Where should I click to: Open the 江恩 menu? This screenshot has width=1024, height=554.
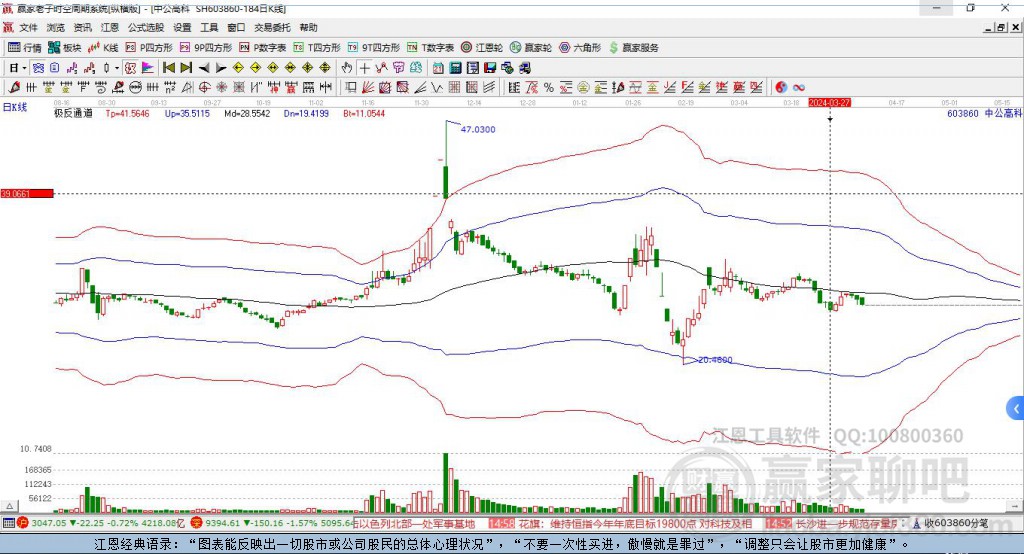pyautogui.click(x=110, y=27)
